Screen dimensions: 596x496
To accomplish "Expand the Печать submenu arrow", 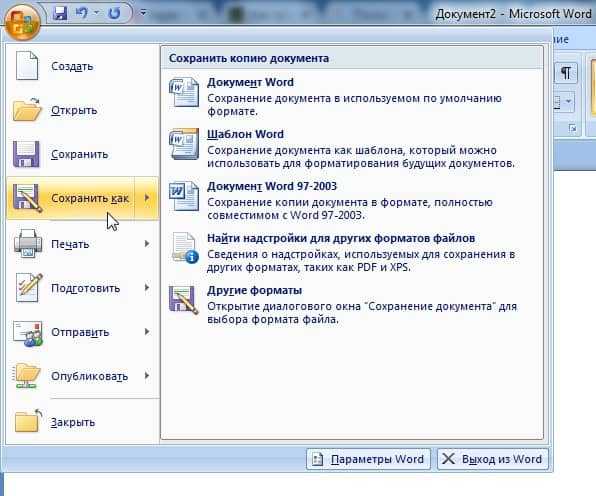I will 147,244.
